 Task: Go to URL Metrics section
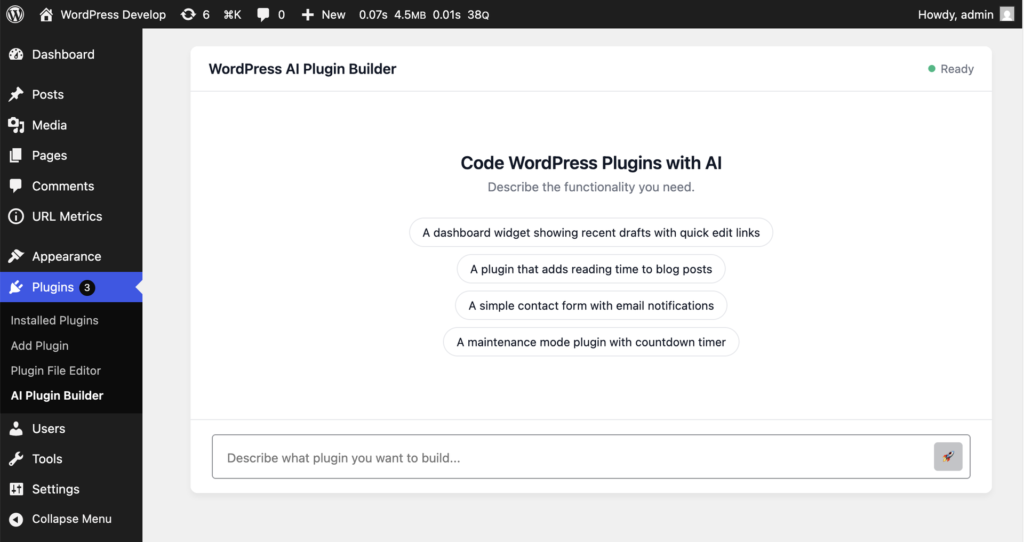(x=66, y=216)
